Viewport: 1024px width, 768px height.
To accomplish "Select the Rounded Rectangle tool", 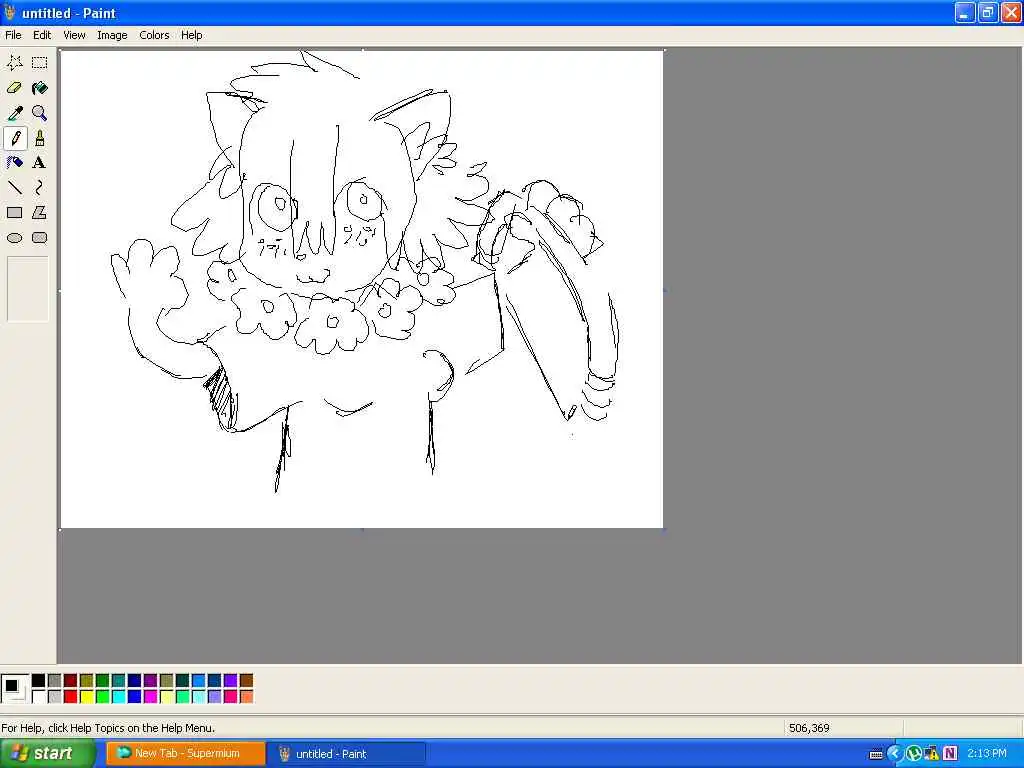I will [x=39, y=238].
